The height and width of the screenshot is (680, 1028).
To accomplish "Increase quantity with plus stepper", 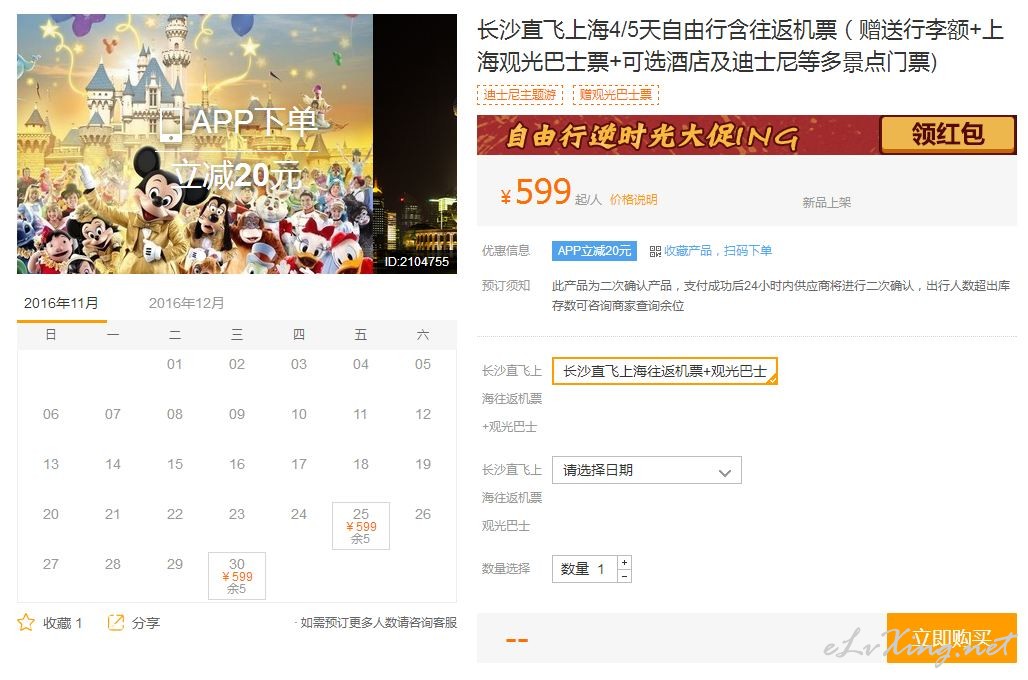I will click(625, 563).
